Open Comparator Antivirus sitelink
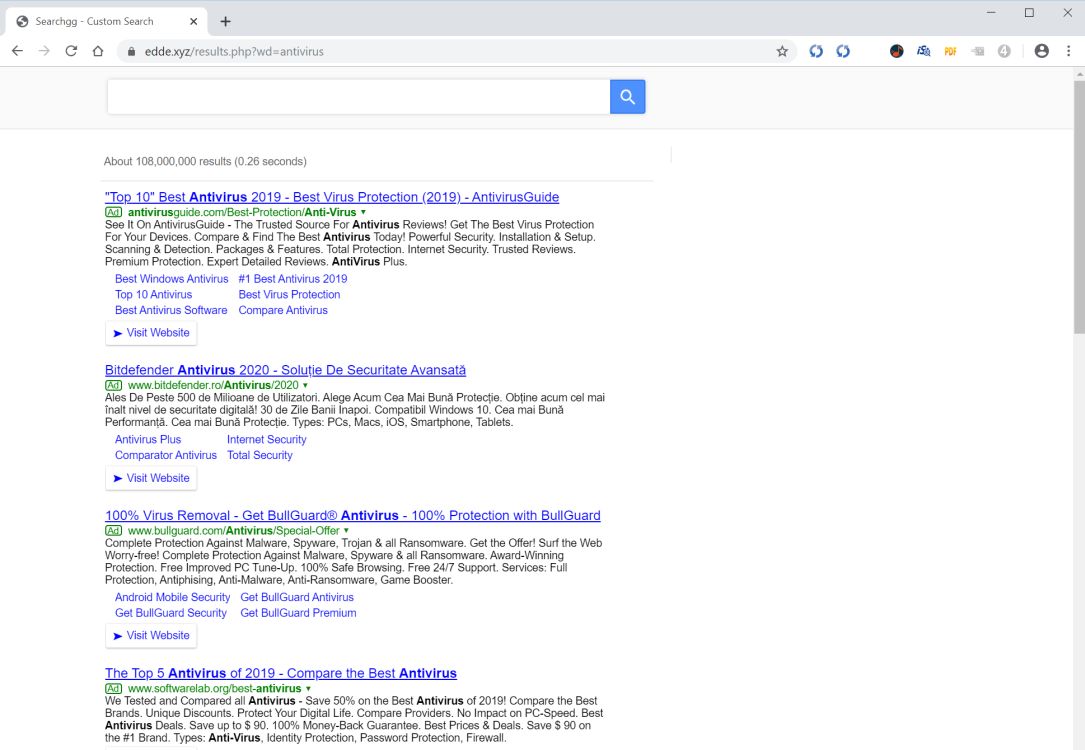1085x750 pixels. (x=166, y=455)
